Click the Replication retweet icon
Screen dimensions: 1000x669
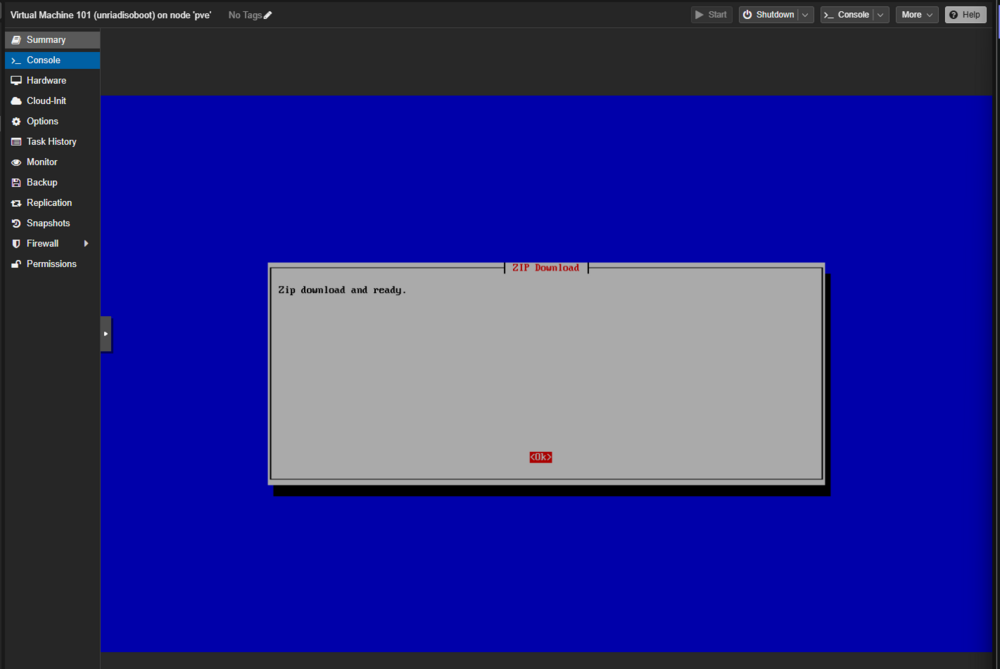pyautogui.click(x=16, y=203)
